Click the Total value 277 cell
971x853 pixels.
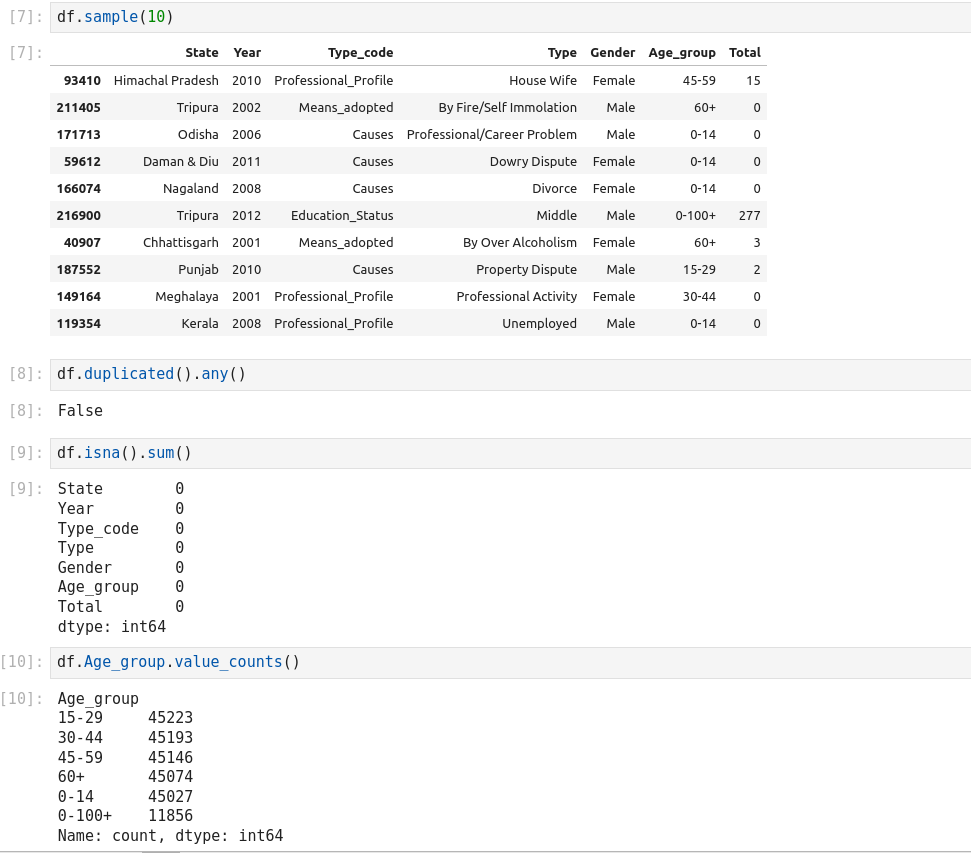click(749, 215)
